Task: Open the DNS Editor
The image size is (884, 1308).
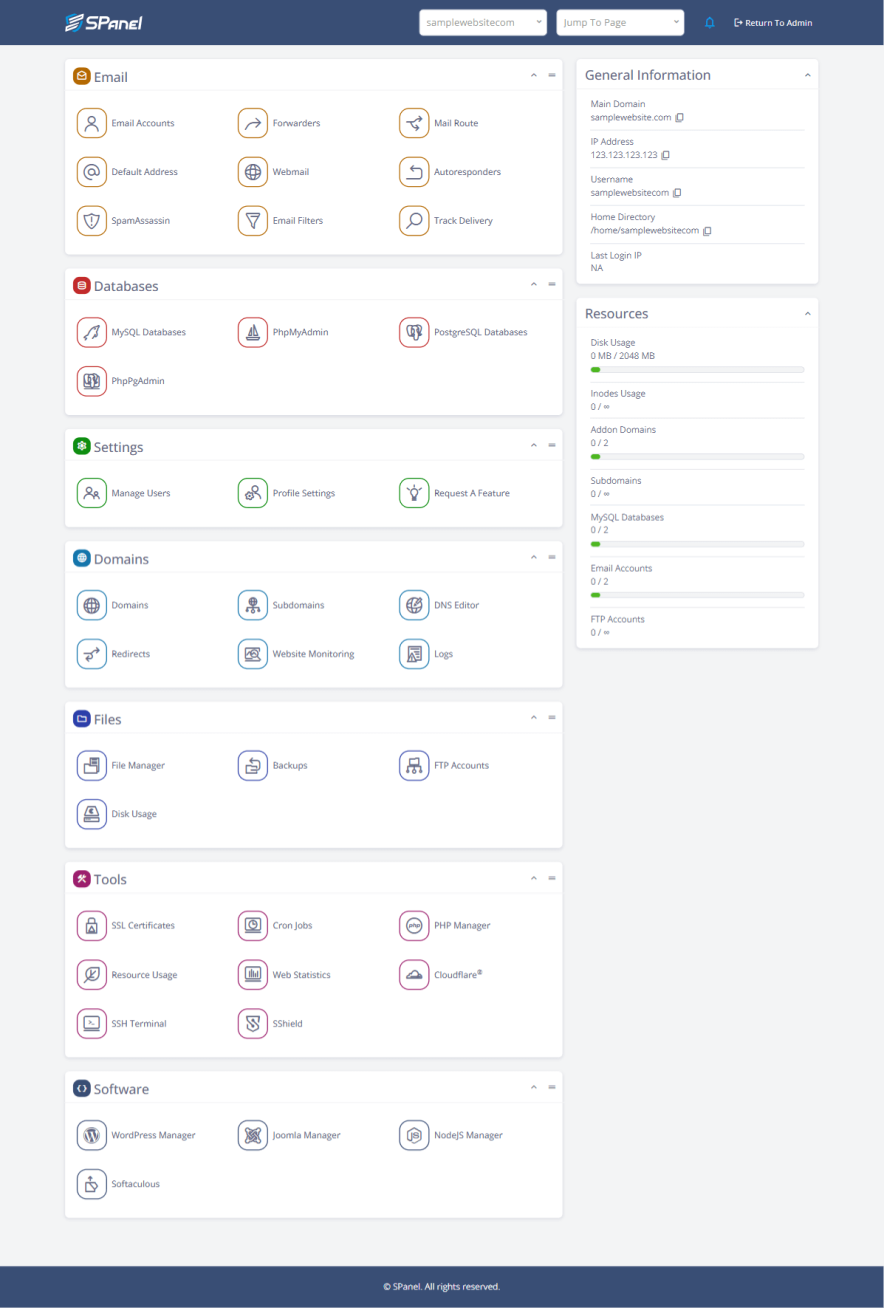Action: pos(414,604)
